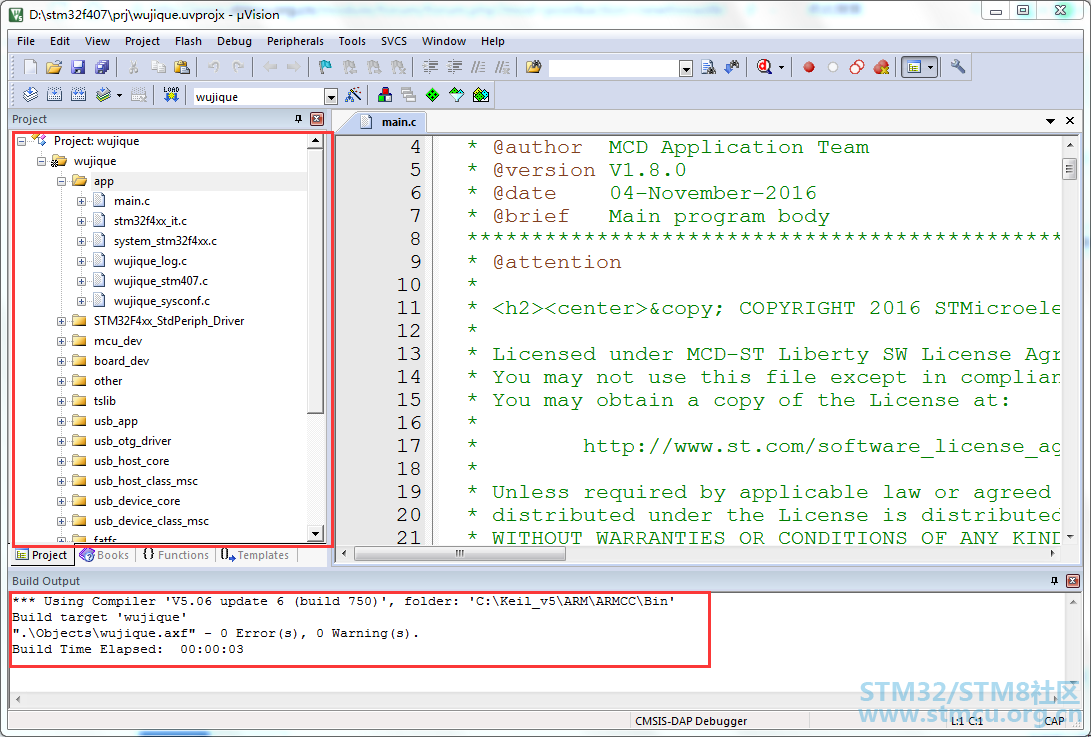This screenshot has height=737, width=1091.
Task: Open Manage Run-Time Environment green diamond icon
Action: tap(432, 95)
